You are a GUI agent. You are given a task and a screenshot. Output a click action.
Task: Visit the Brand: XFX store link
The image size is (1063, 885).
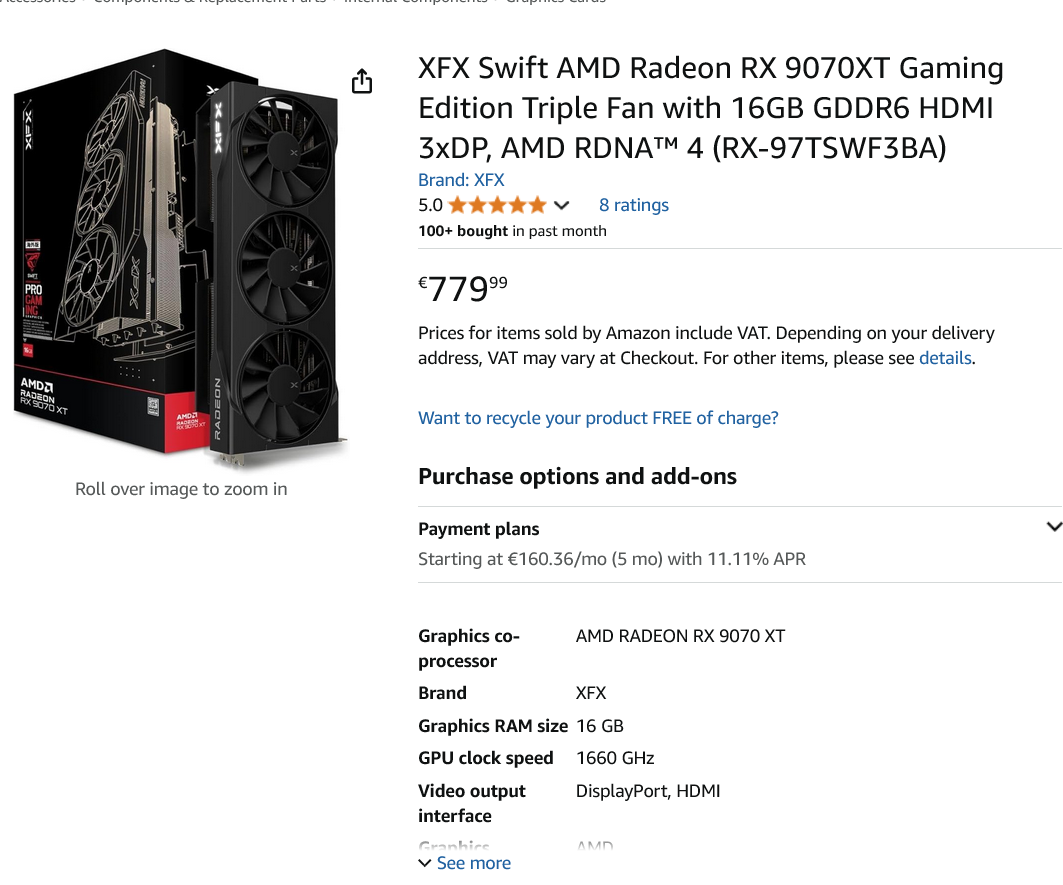[x=461, y=180]
